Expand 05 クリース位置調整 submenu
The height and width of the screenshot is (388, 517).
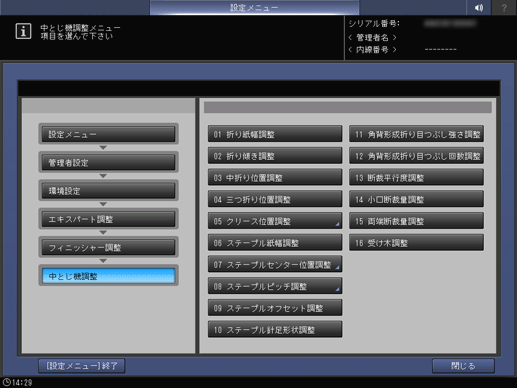point(275,221)
